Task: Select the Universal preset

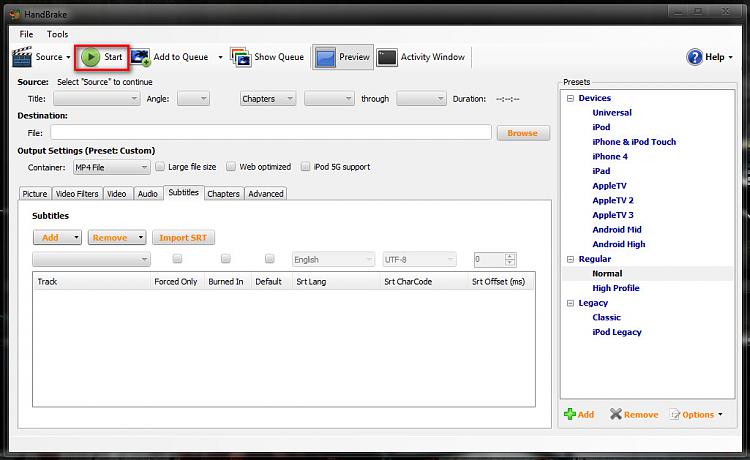Action: click(x=612, y=113)
